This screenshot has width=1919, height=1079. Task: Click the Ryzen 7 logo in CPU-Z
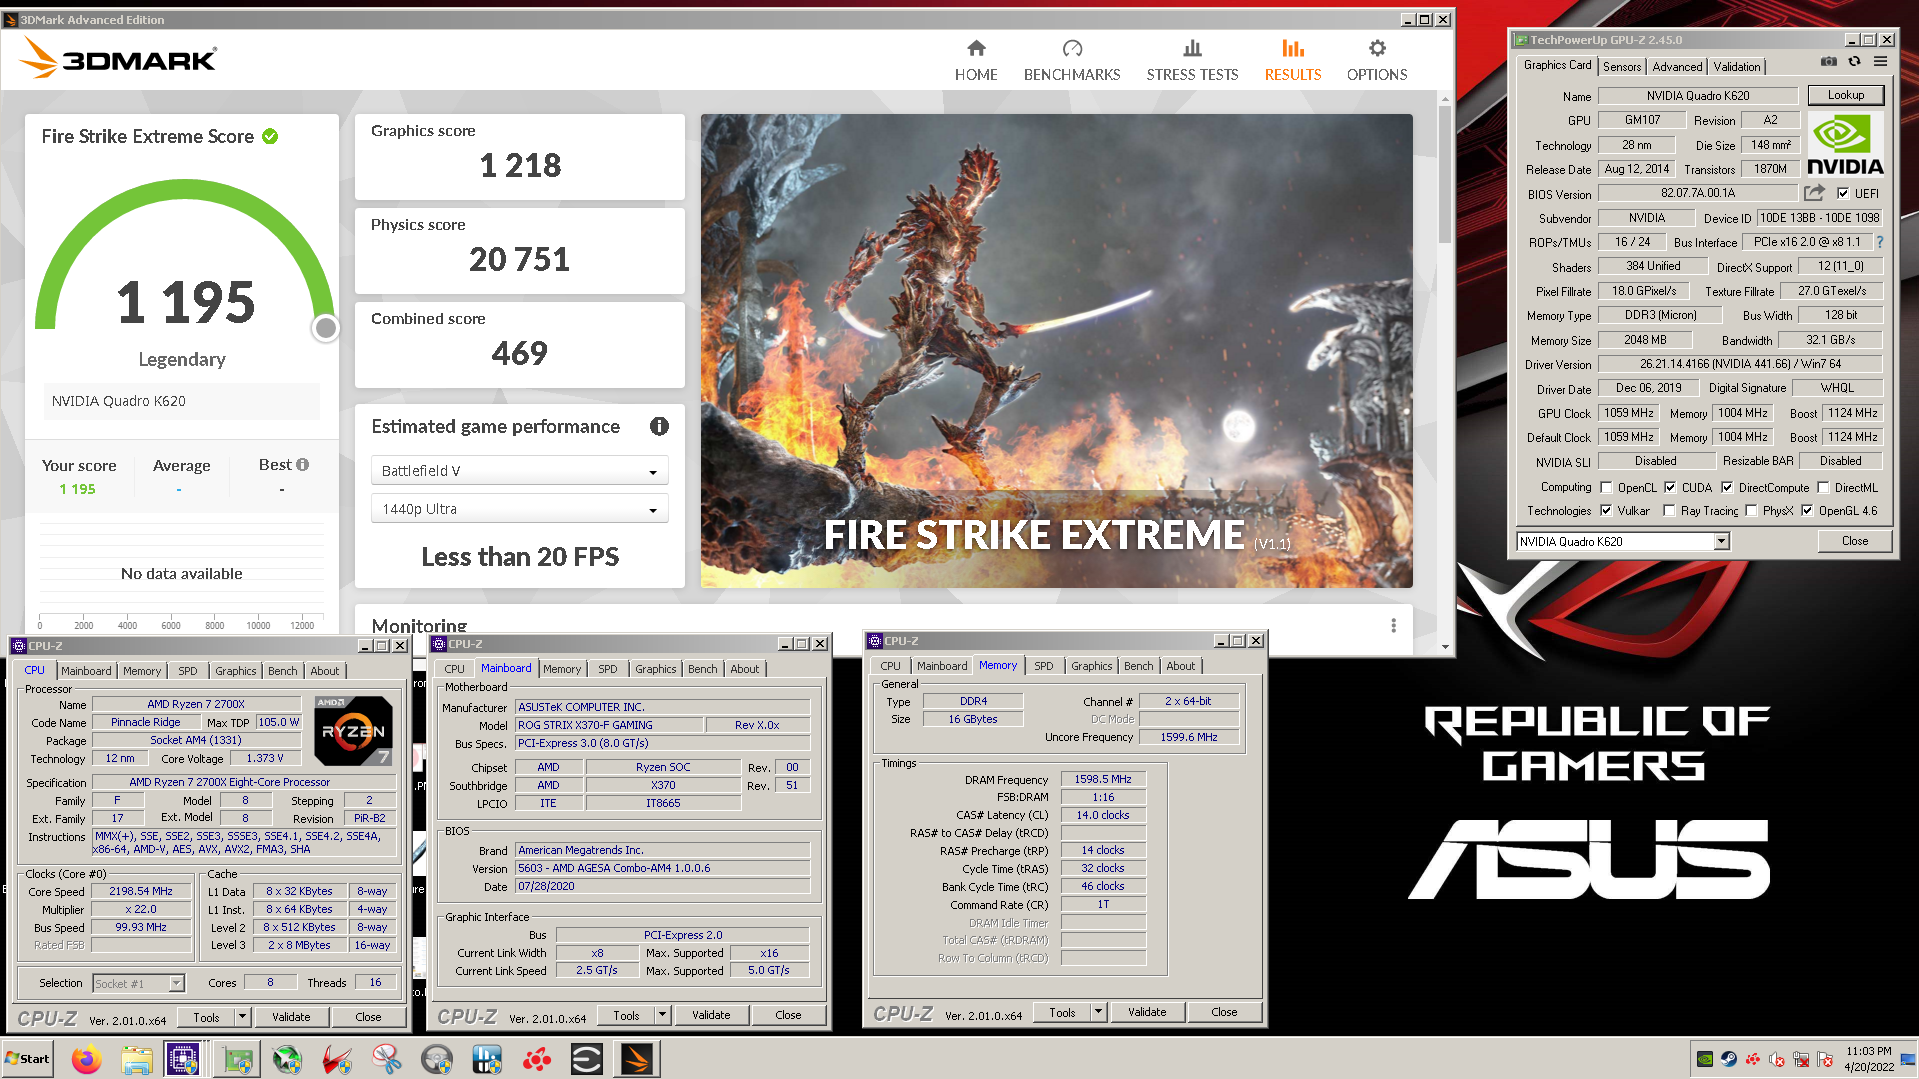click(x=353, y=731)
